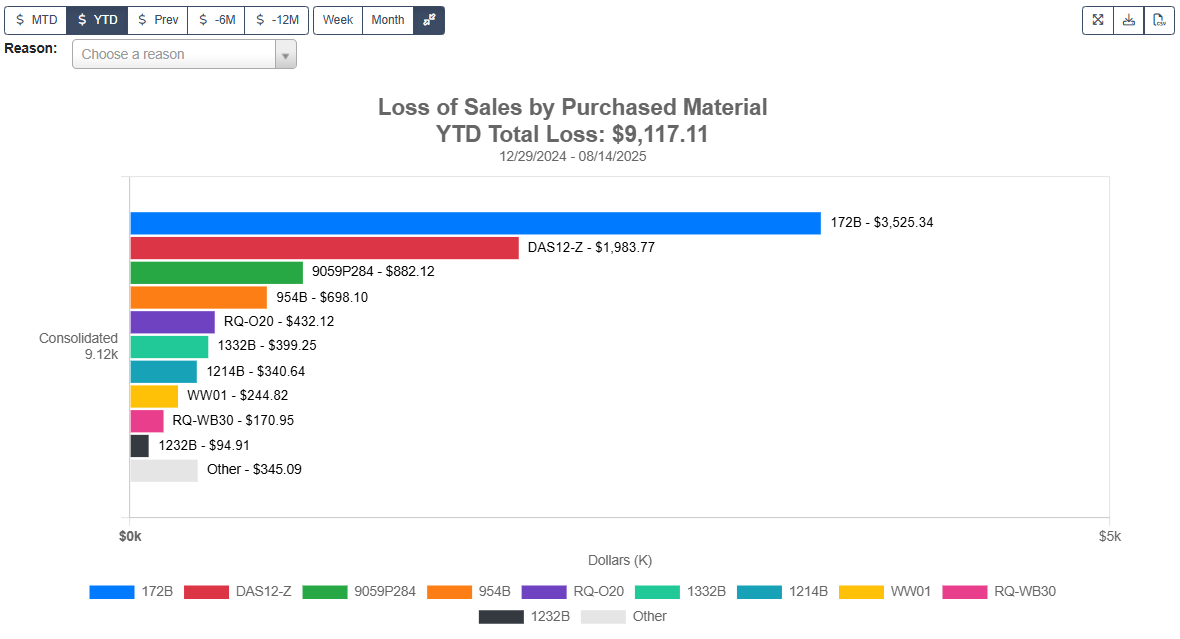1180x639 pixels.
Task: Click the arrows icon next to Month
Action: tap(428, 20)
